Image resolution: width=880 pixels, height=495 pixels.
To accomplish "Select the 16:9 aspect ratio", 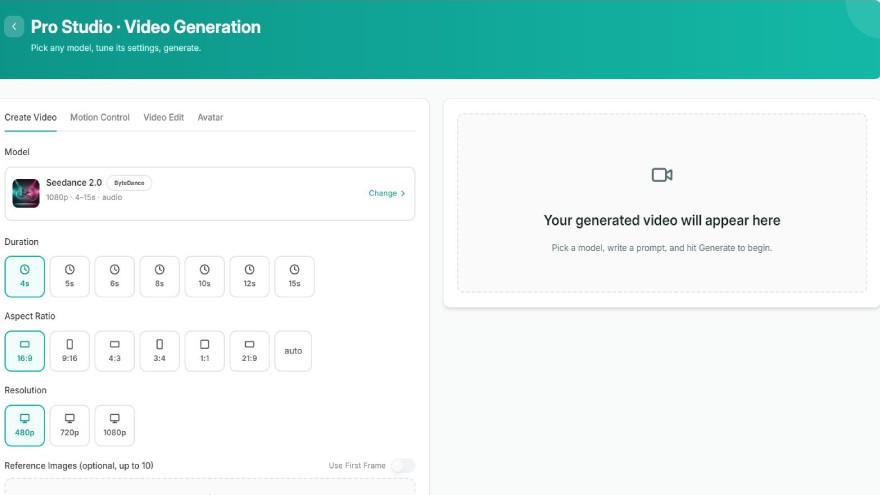I will [25, 351].
